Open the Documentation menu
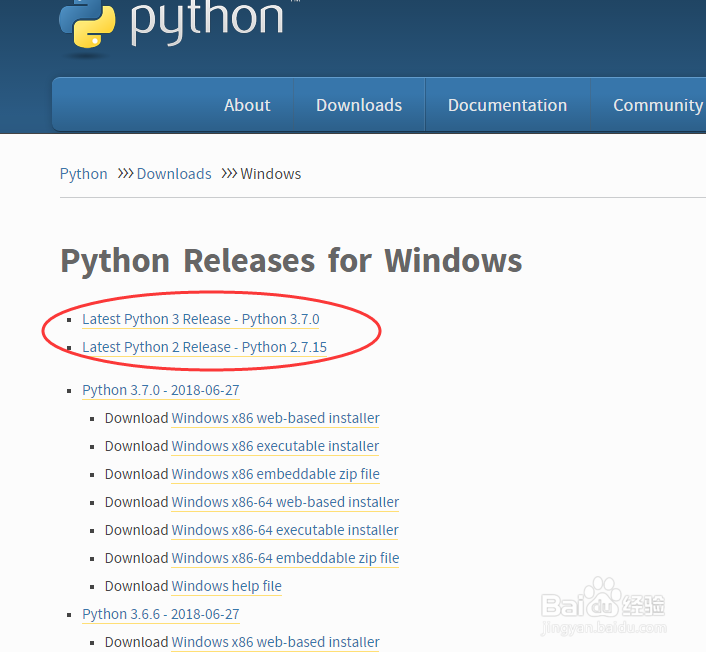The height and width of the screenshot is (652, 706). point(507,105)
